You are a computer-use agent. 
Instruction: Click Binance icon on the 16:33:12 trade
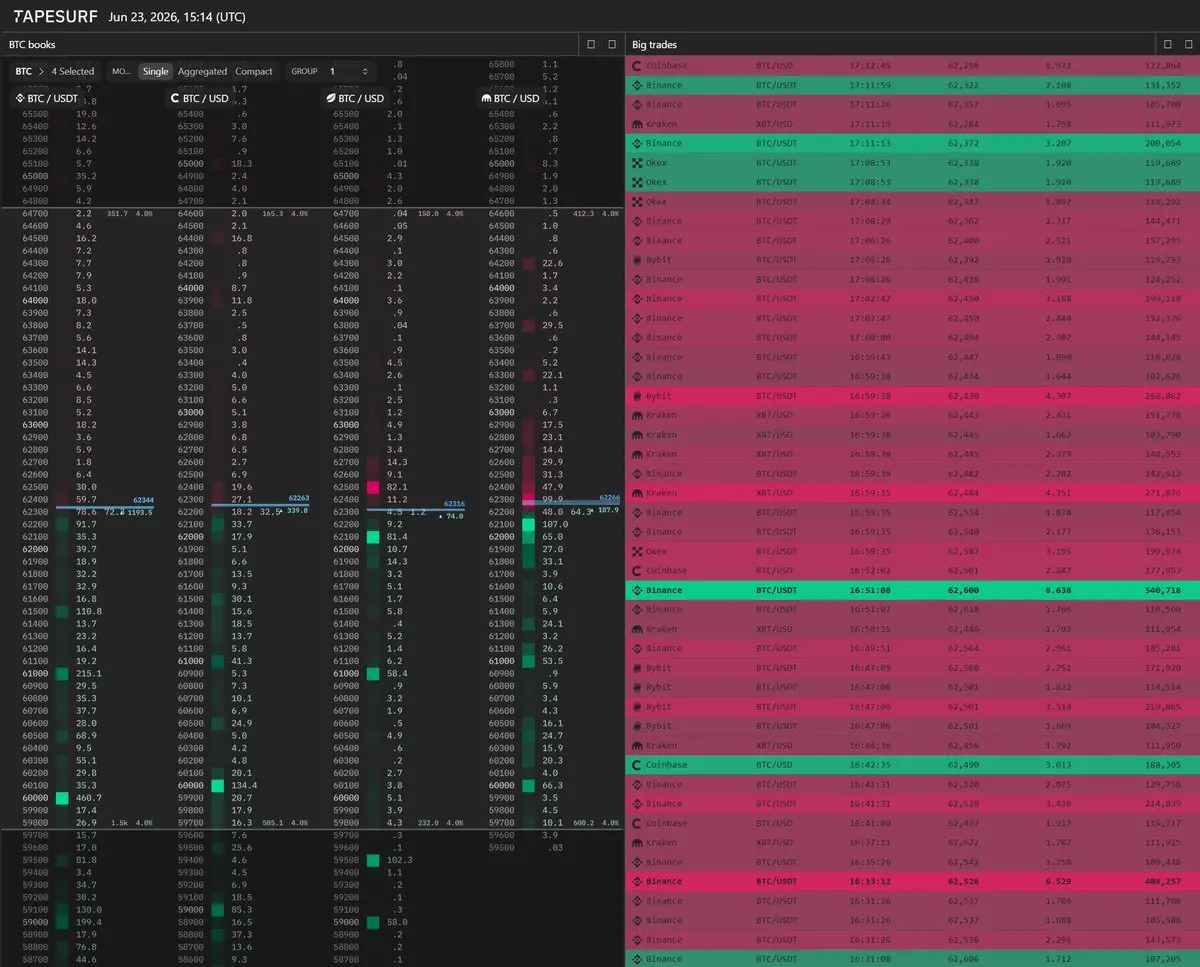(x=636, y=881)
